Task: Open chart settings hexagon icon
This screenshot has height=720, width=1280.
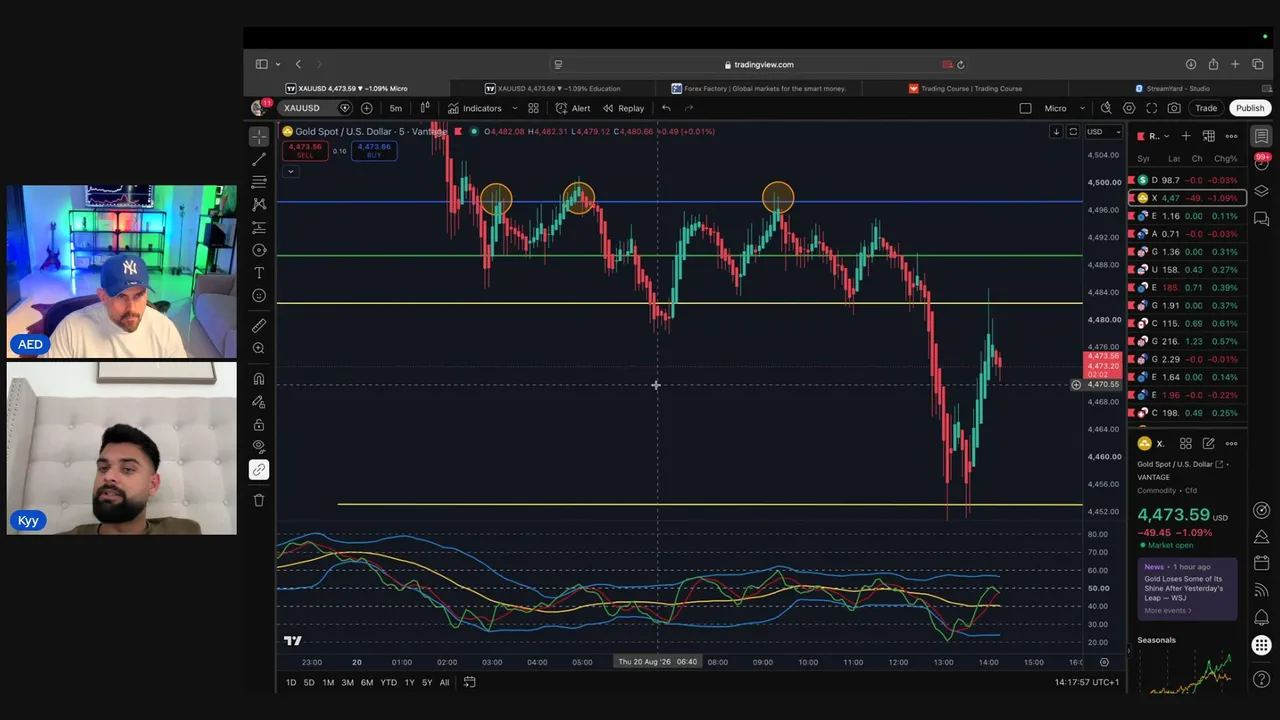Action: (x=1129, y=108)
